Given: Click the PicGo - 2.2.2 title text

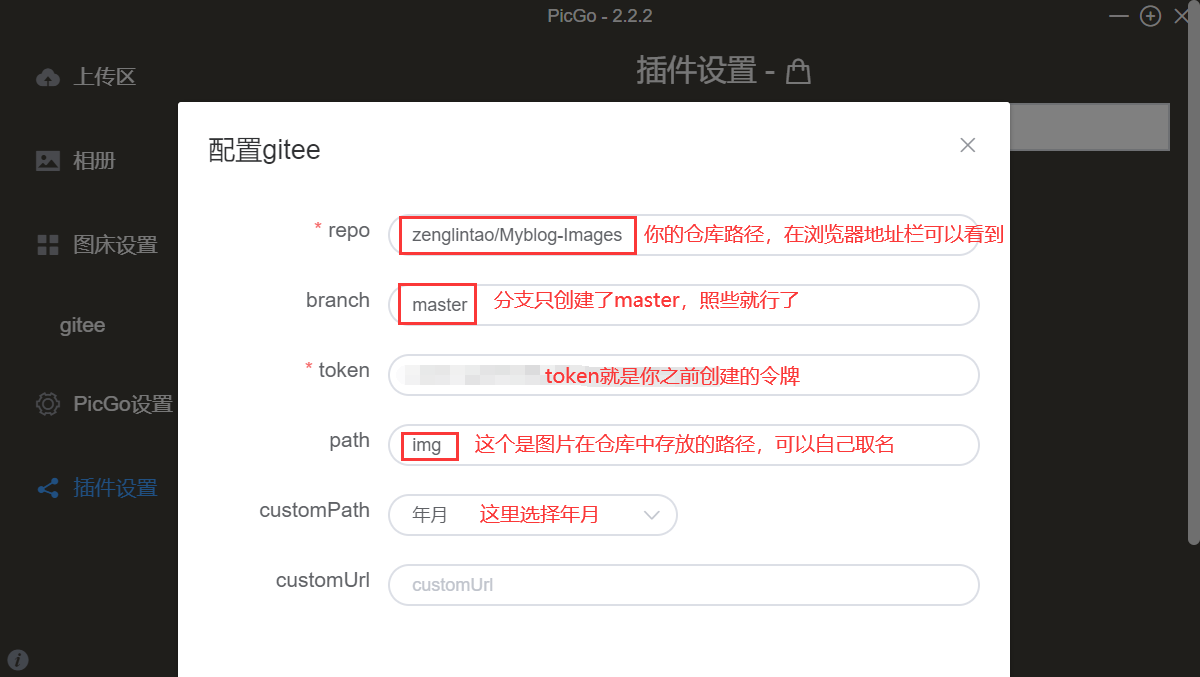Looking at the screenshot, I should coord(600,16).
